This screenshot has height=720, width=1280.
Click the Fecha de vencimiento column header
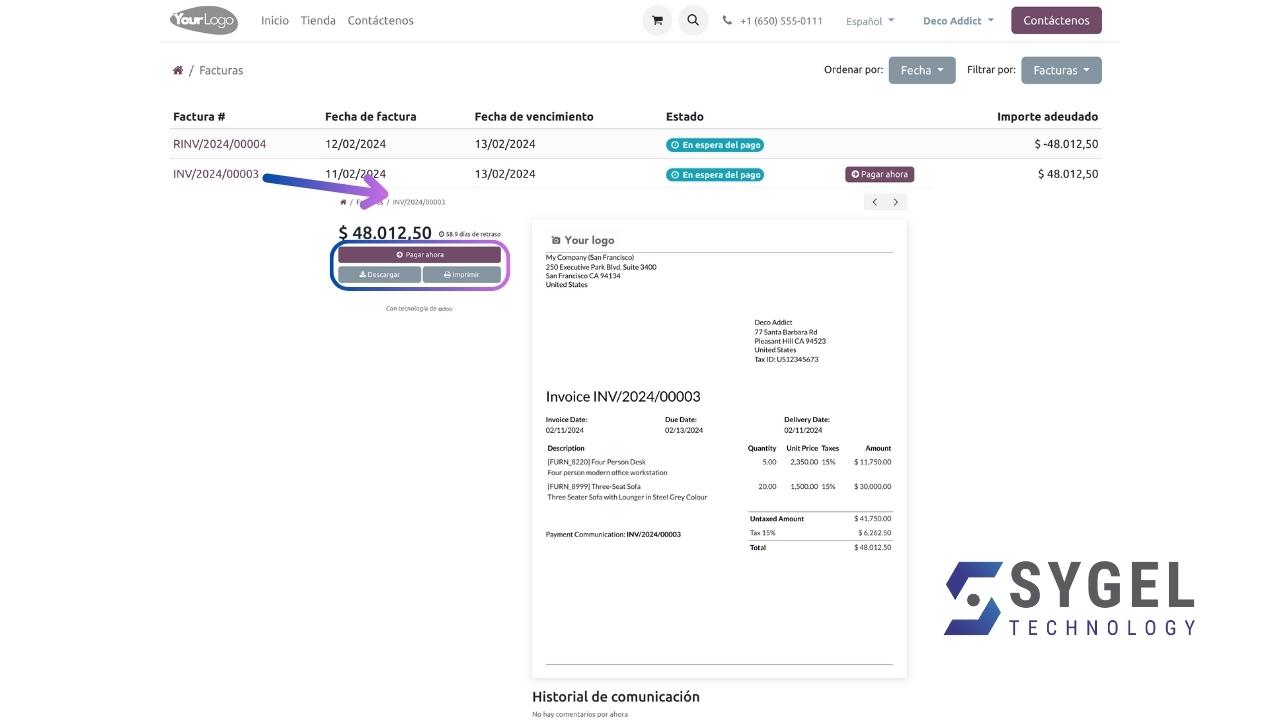click(534, 116)
